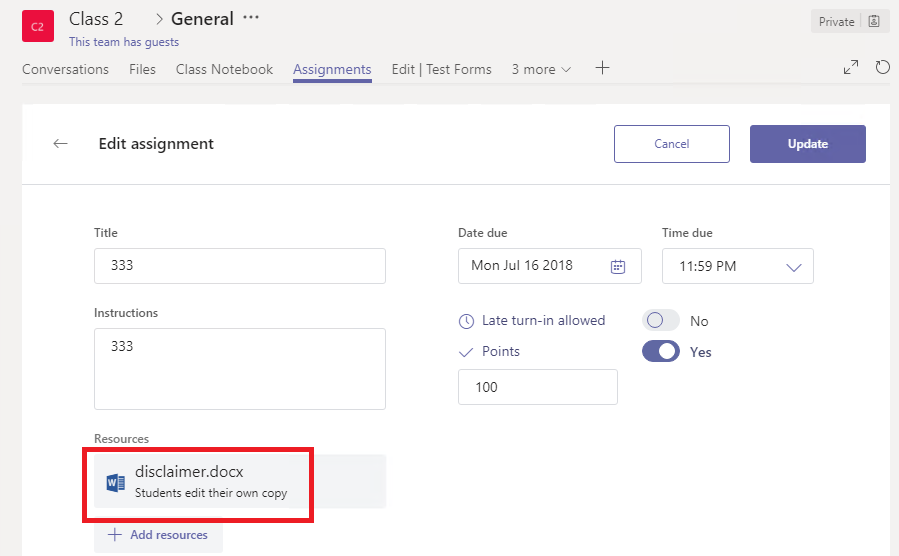Viewport: 899px width, 556px height.
Task: Click the General channel name
Action: click(202, 19)
